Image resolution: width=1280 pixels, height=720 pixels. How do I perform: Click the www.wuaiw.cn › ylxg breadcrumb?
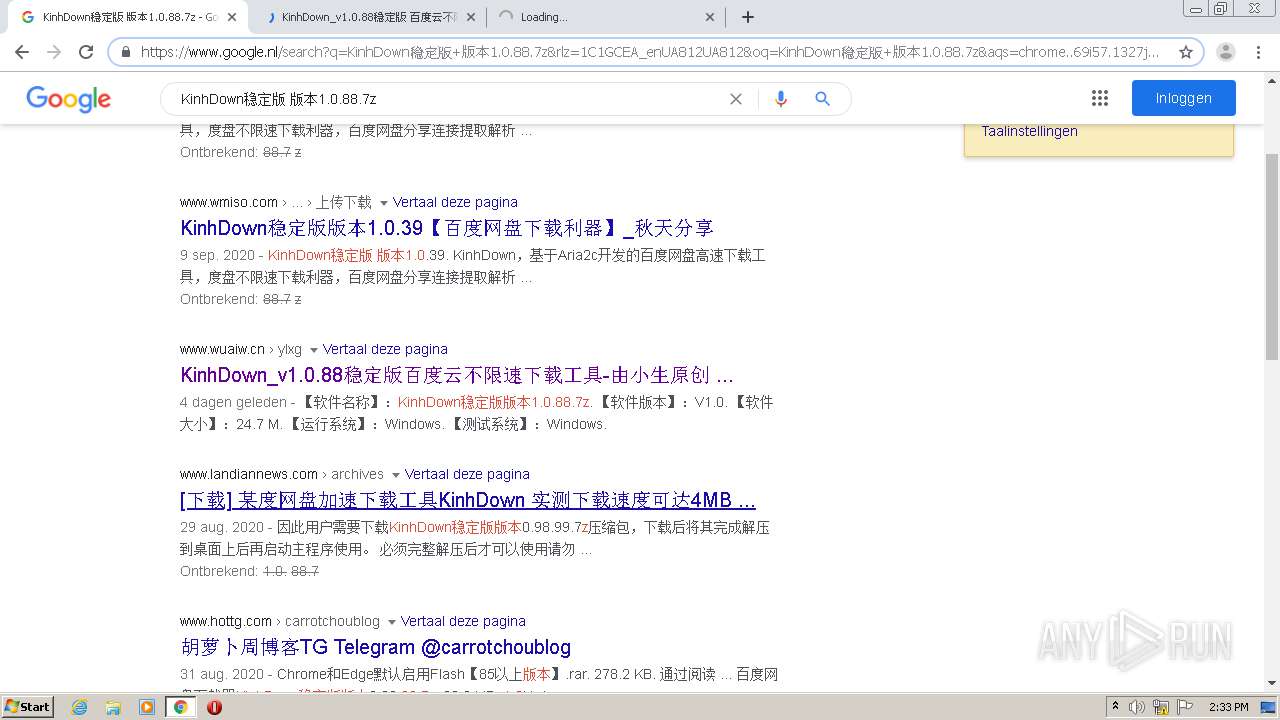[x=241, y=349]
